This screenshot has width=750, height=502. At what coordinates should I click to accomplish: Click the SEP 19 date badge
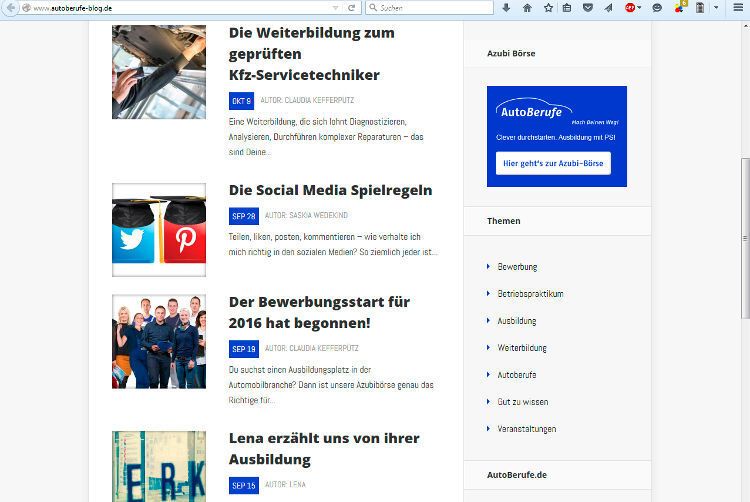click(x=243, y=349)
